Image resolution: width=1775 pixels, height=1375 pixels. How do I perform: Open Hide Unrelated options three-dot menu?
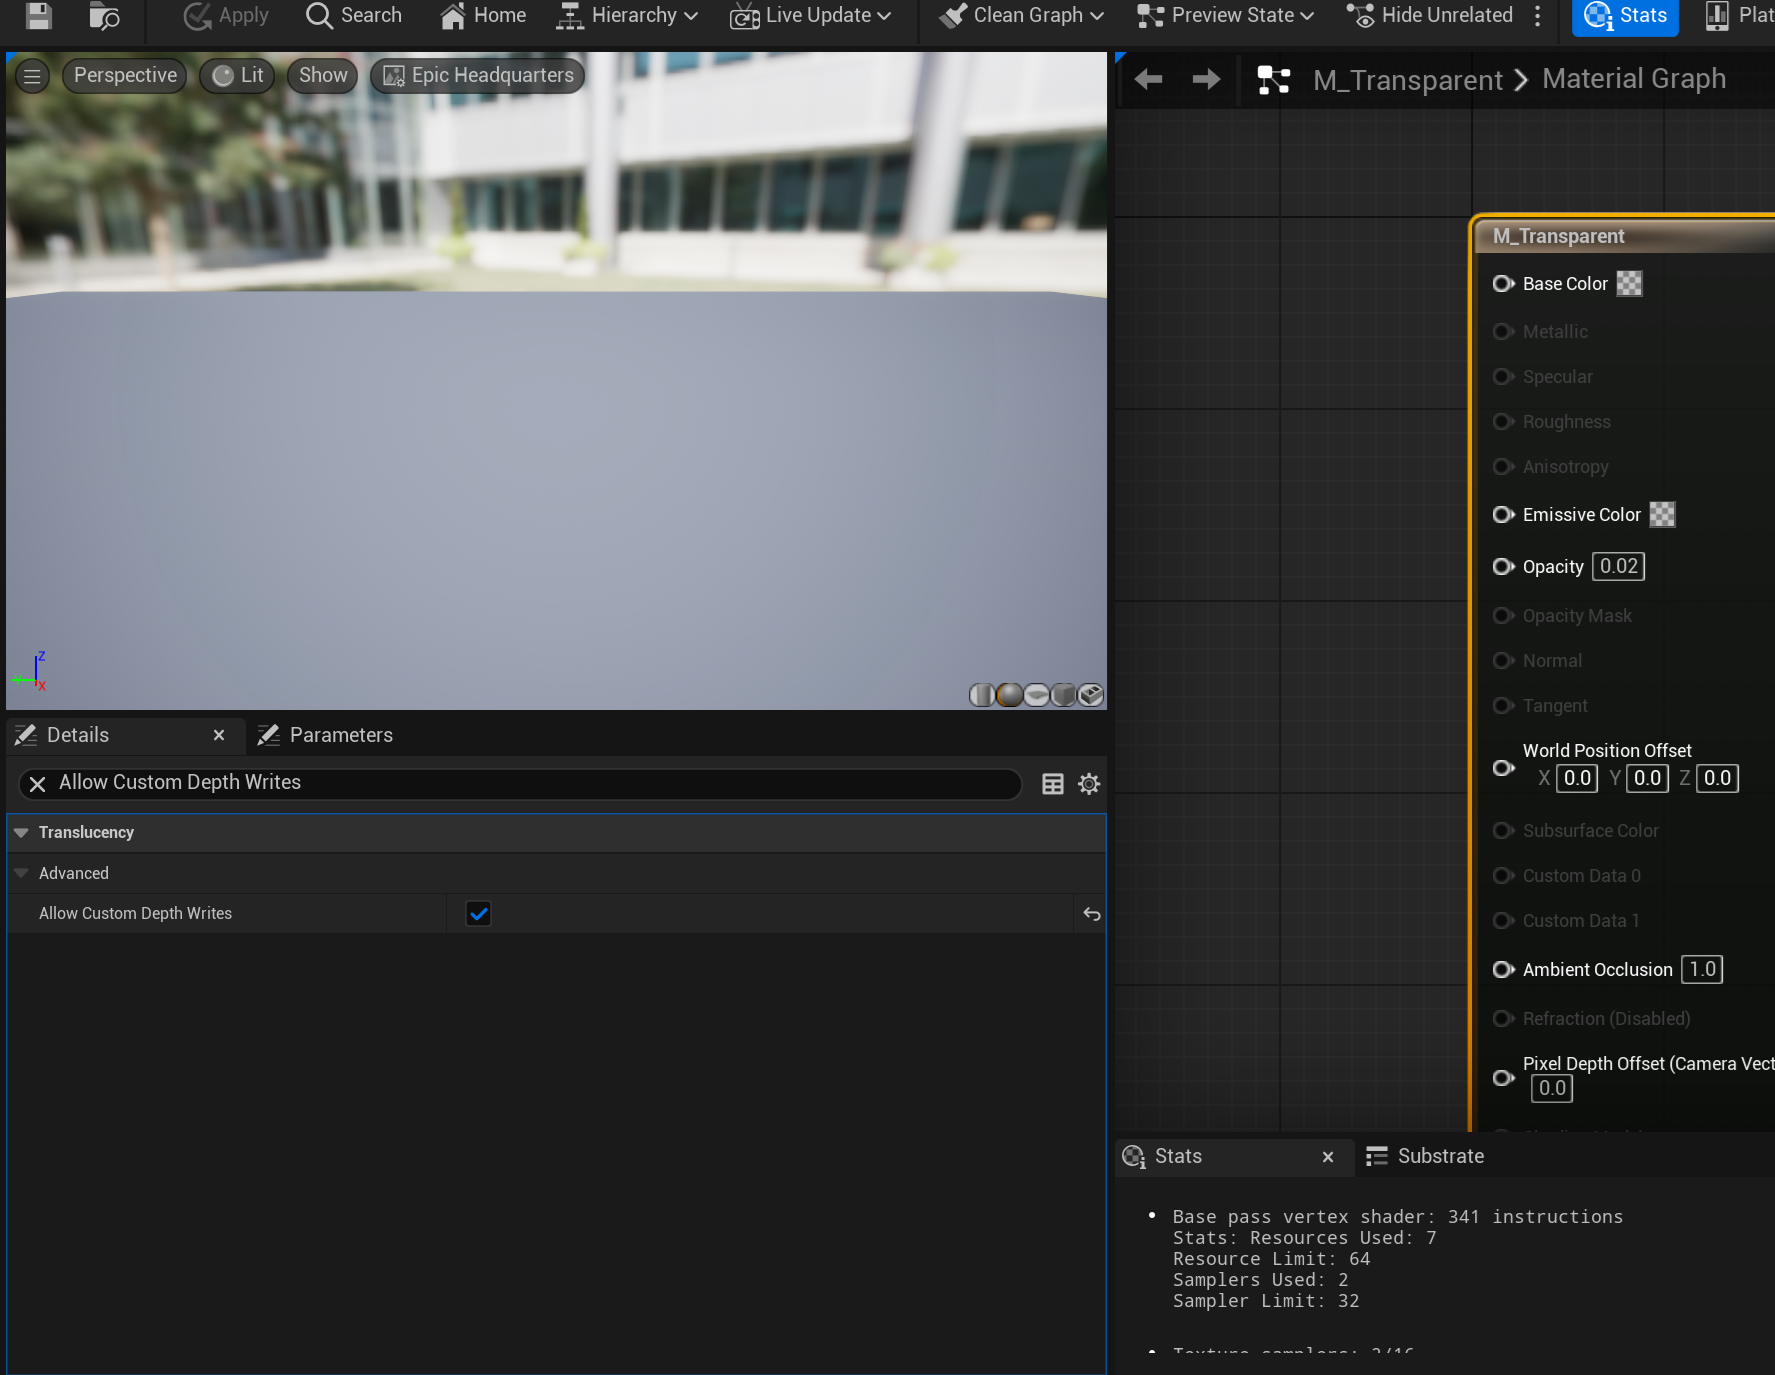(1538, 15)
